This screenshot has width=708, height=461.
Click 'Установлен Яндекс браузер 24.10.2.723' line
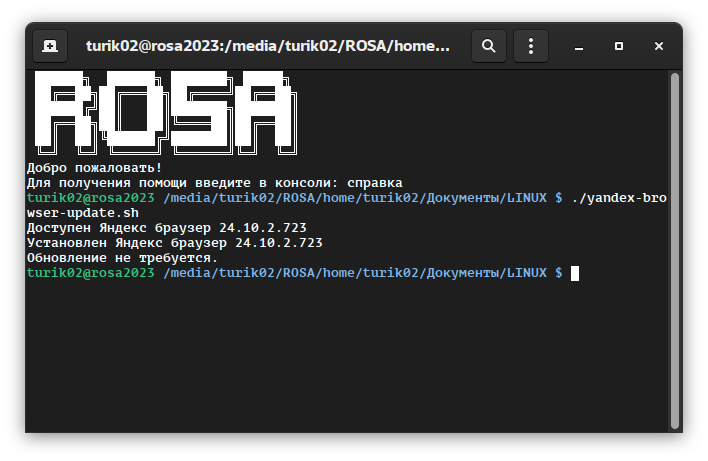(x=175, y=243)
